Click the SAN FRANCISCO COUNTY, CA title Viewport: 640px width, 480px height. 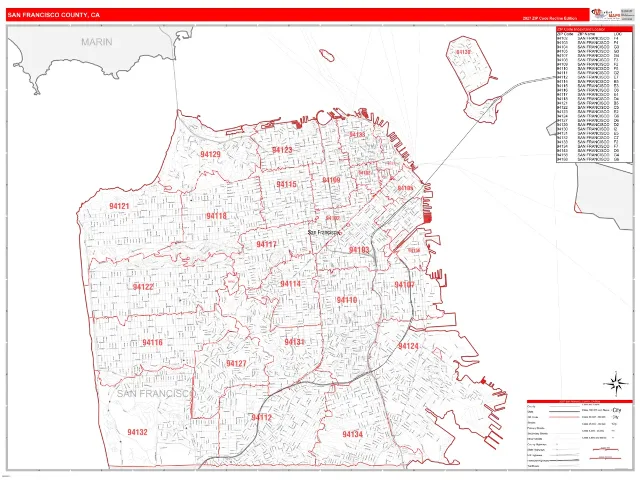coord(53,15)
